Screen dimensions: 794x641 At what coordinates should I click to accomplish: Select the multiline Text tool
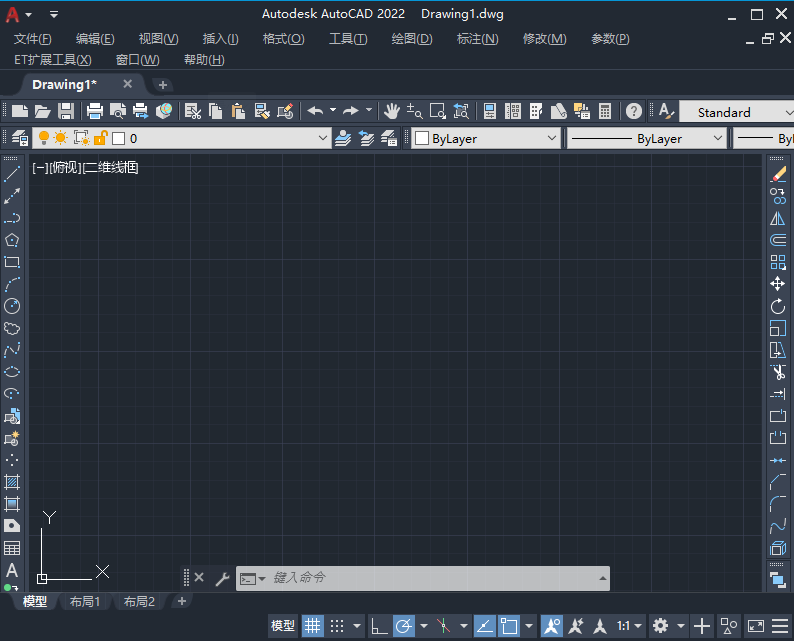12,570
